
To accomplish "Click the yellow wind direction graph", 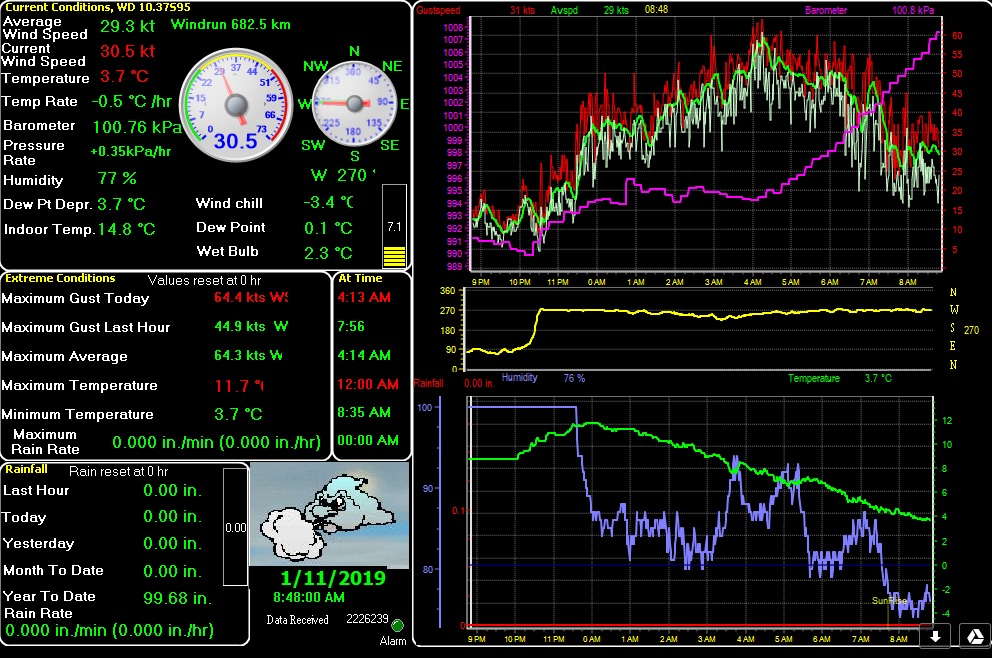I will click(x=699, y=329).
